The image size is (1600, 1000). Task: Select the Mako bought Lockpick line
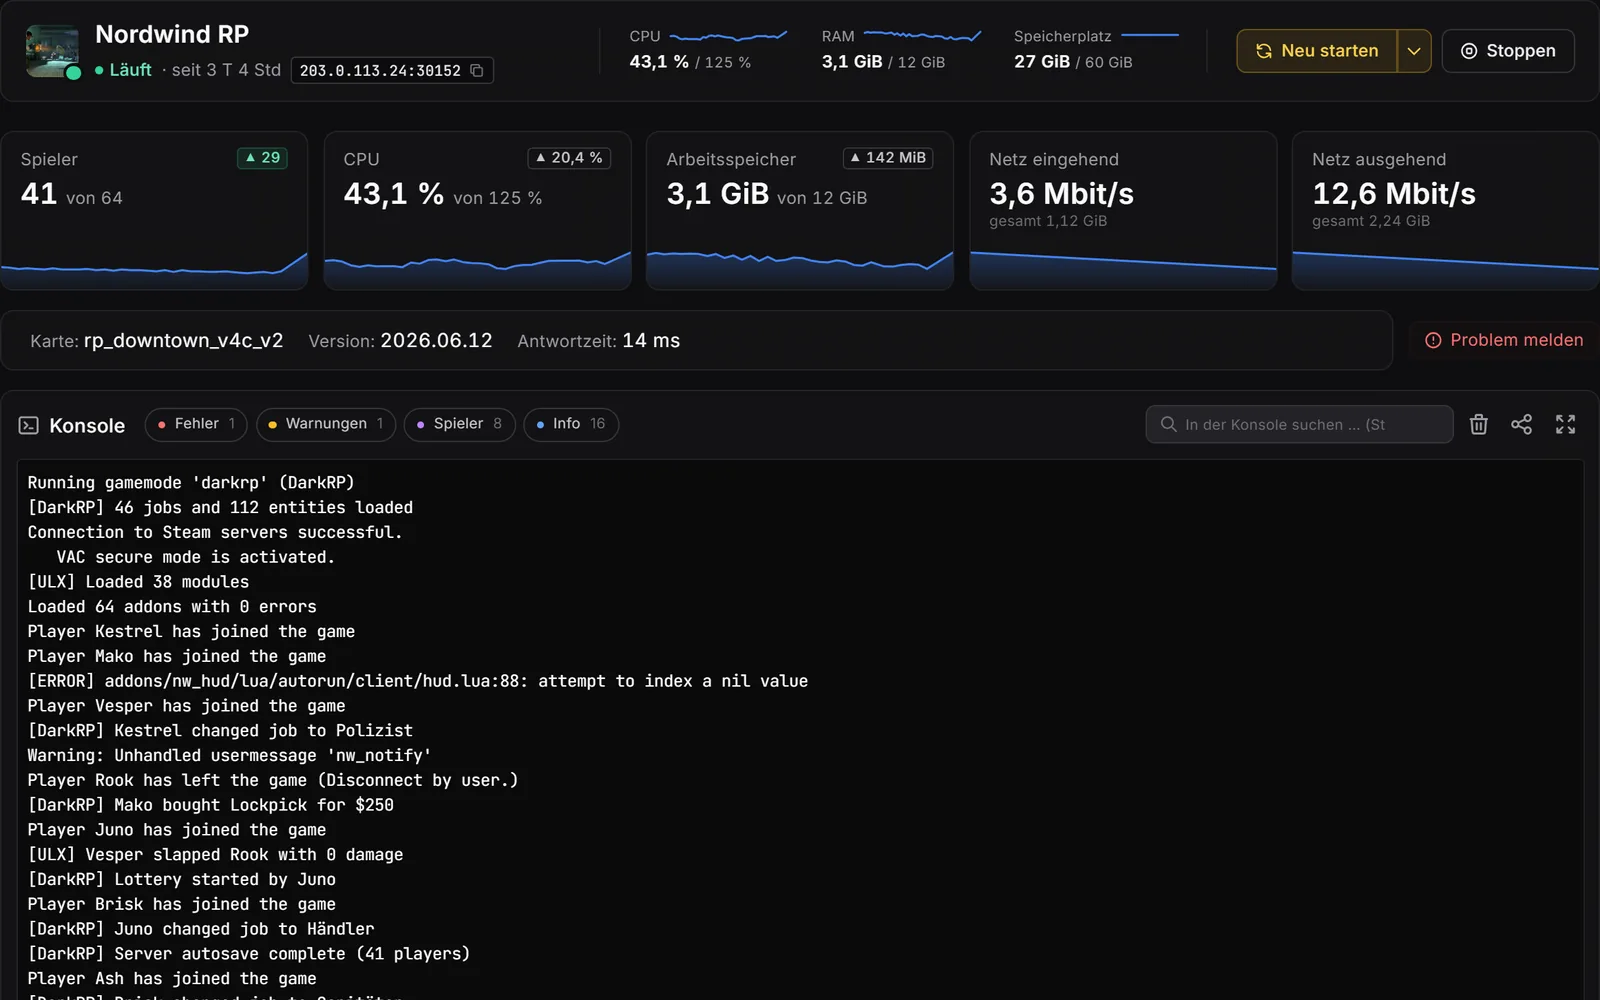click(210, 805)
